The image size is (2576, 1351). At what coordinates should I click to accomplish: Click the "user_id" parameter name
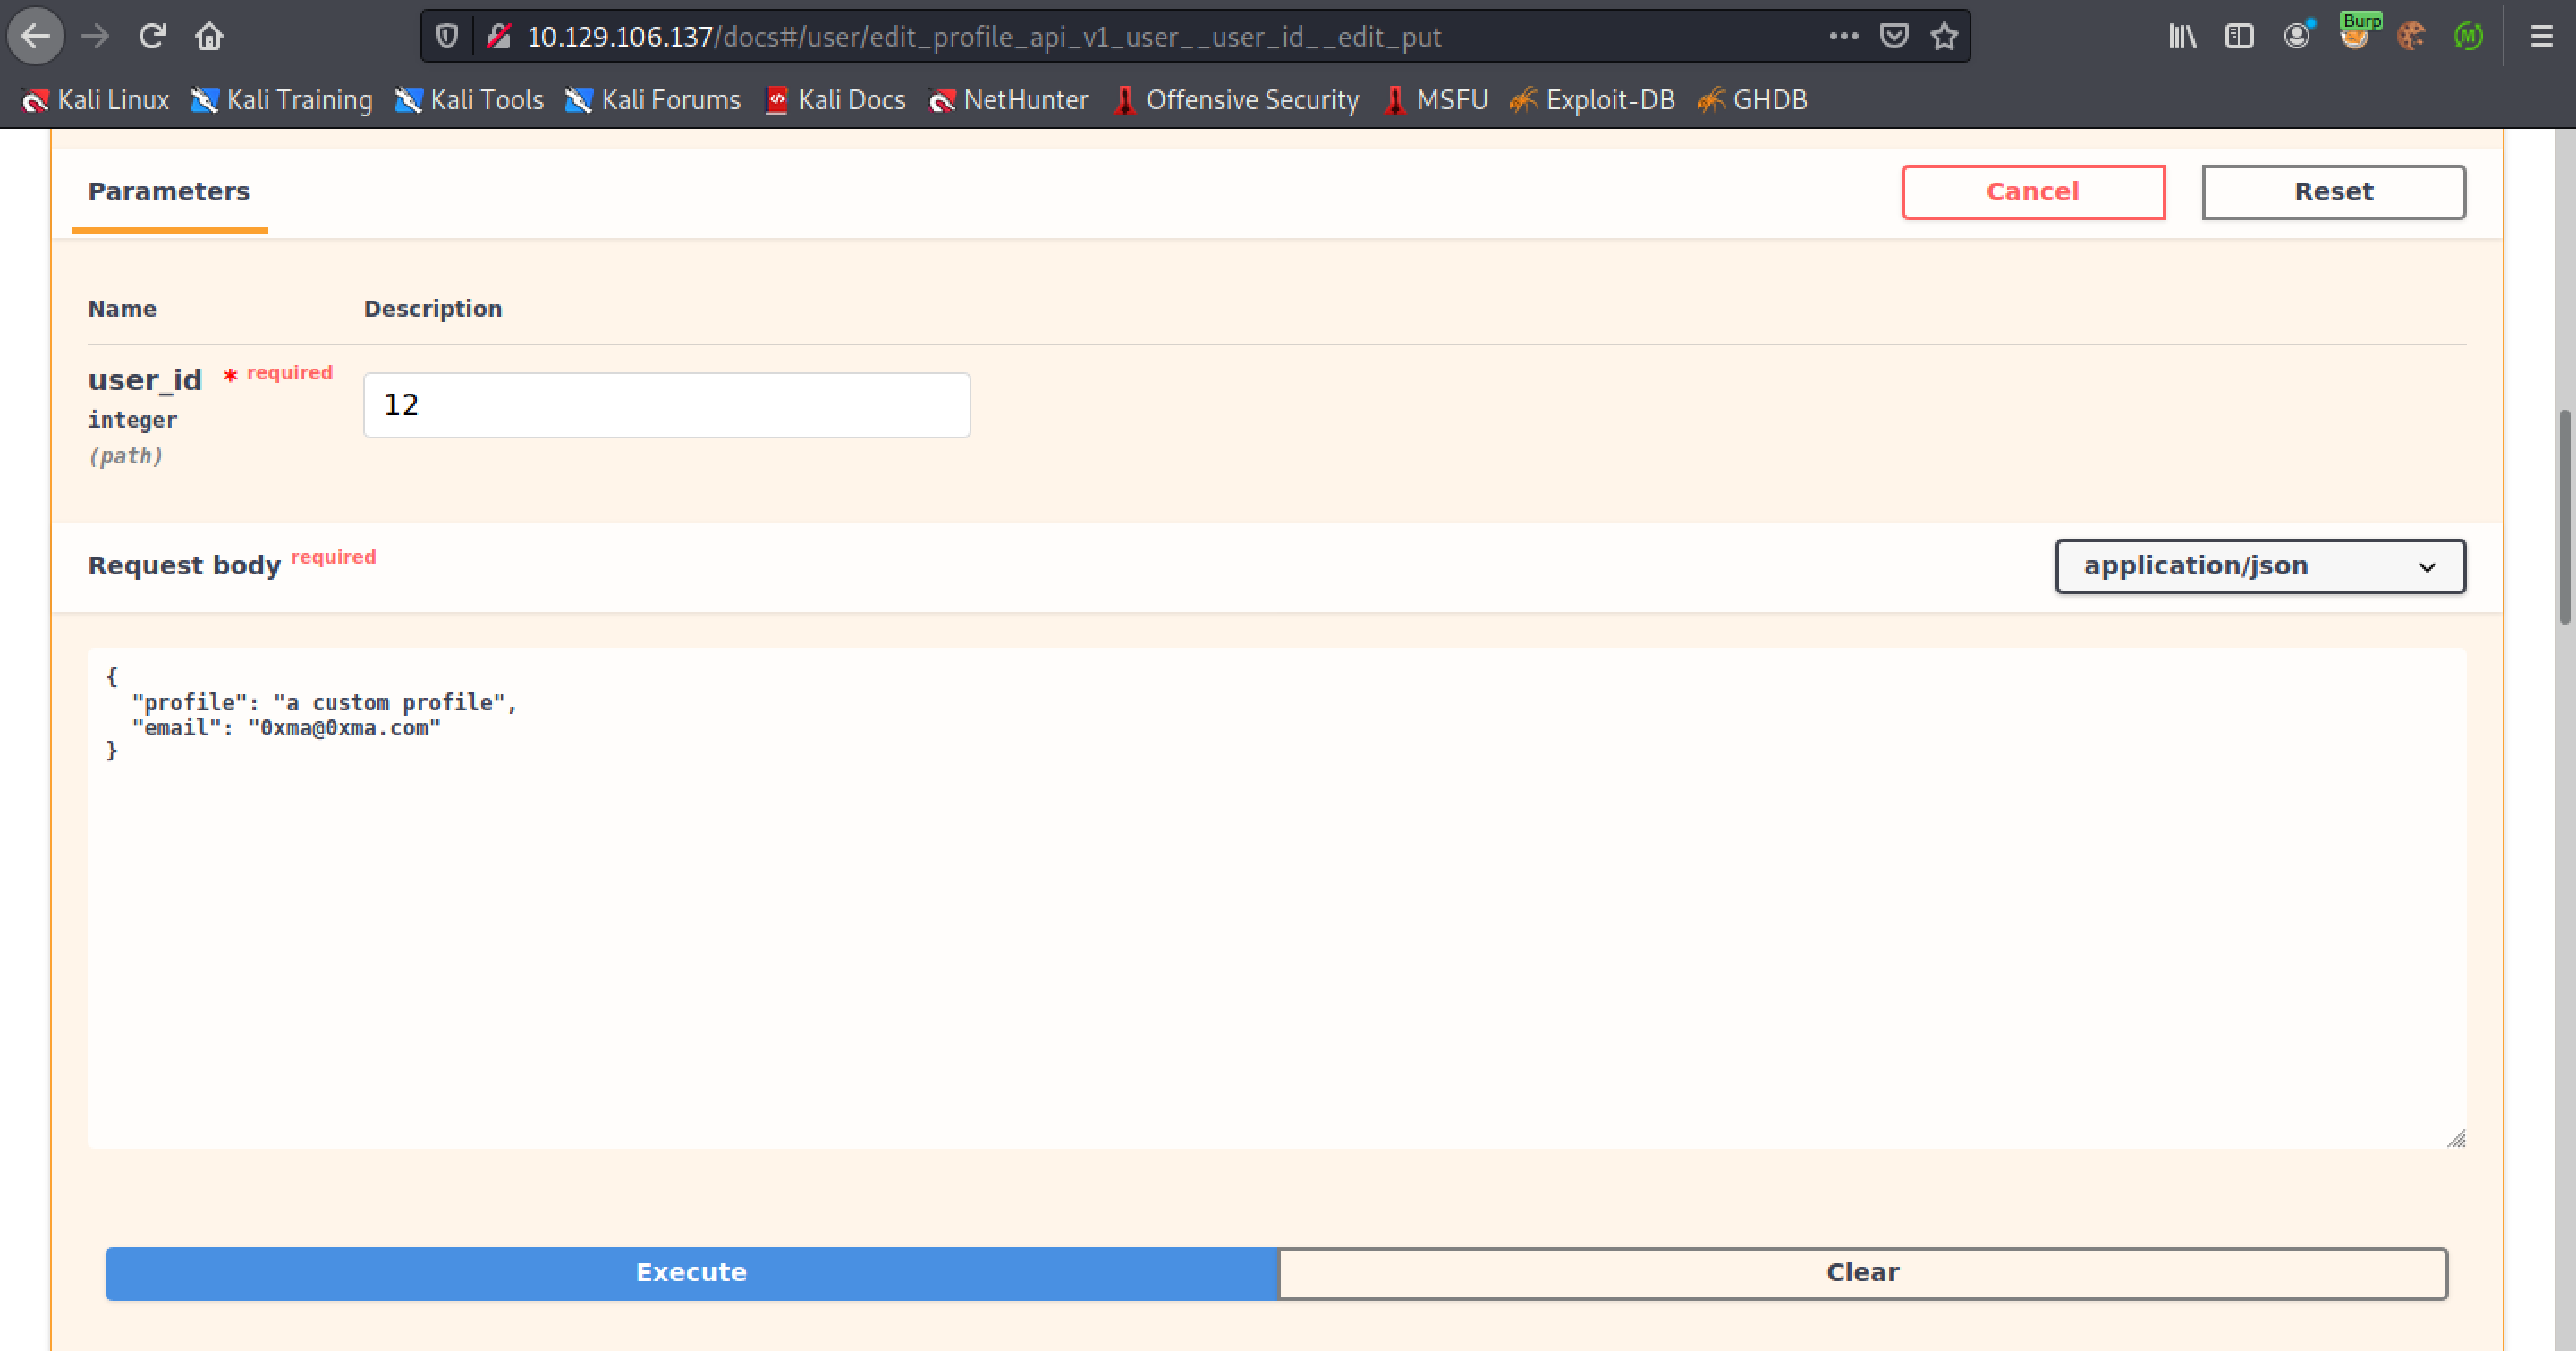145,380
